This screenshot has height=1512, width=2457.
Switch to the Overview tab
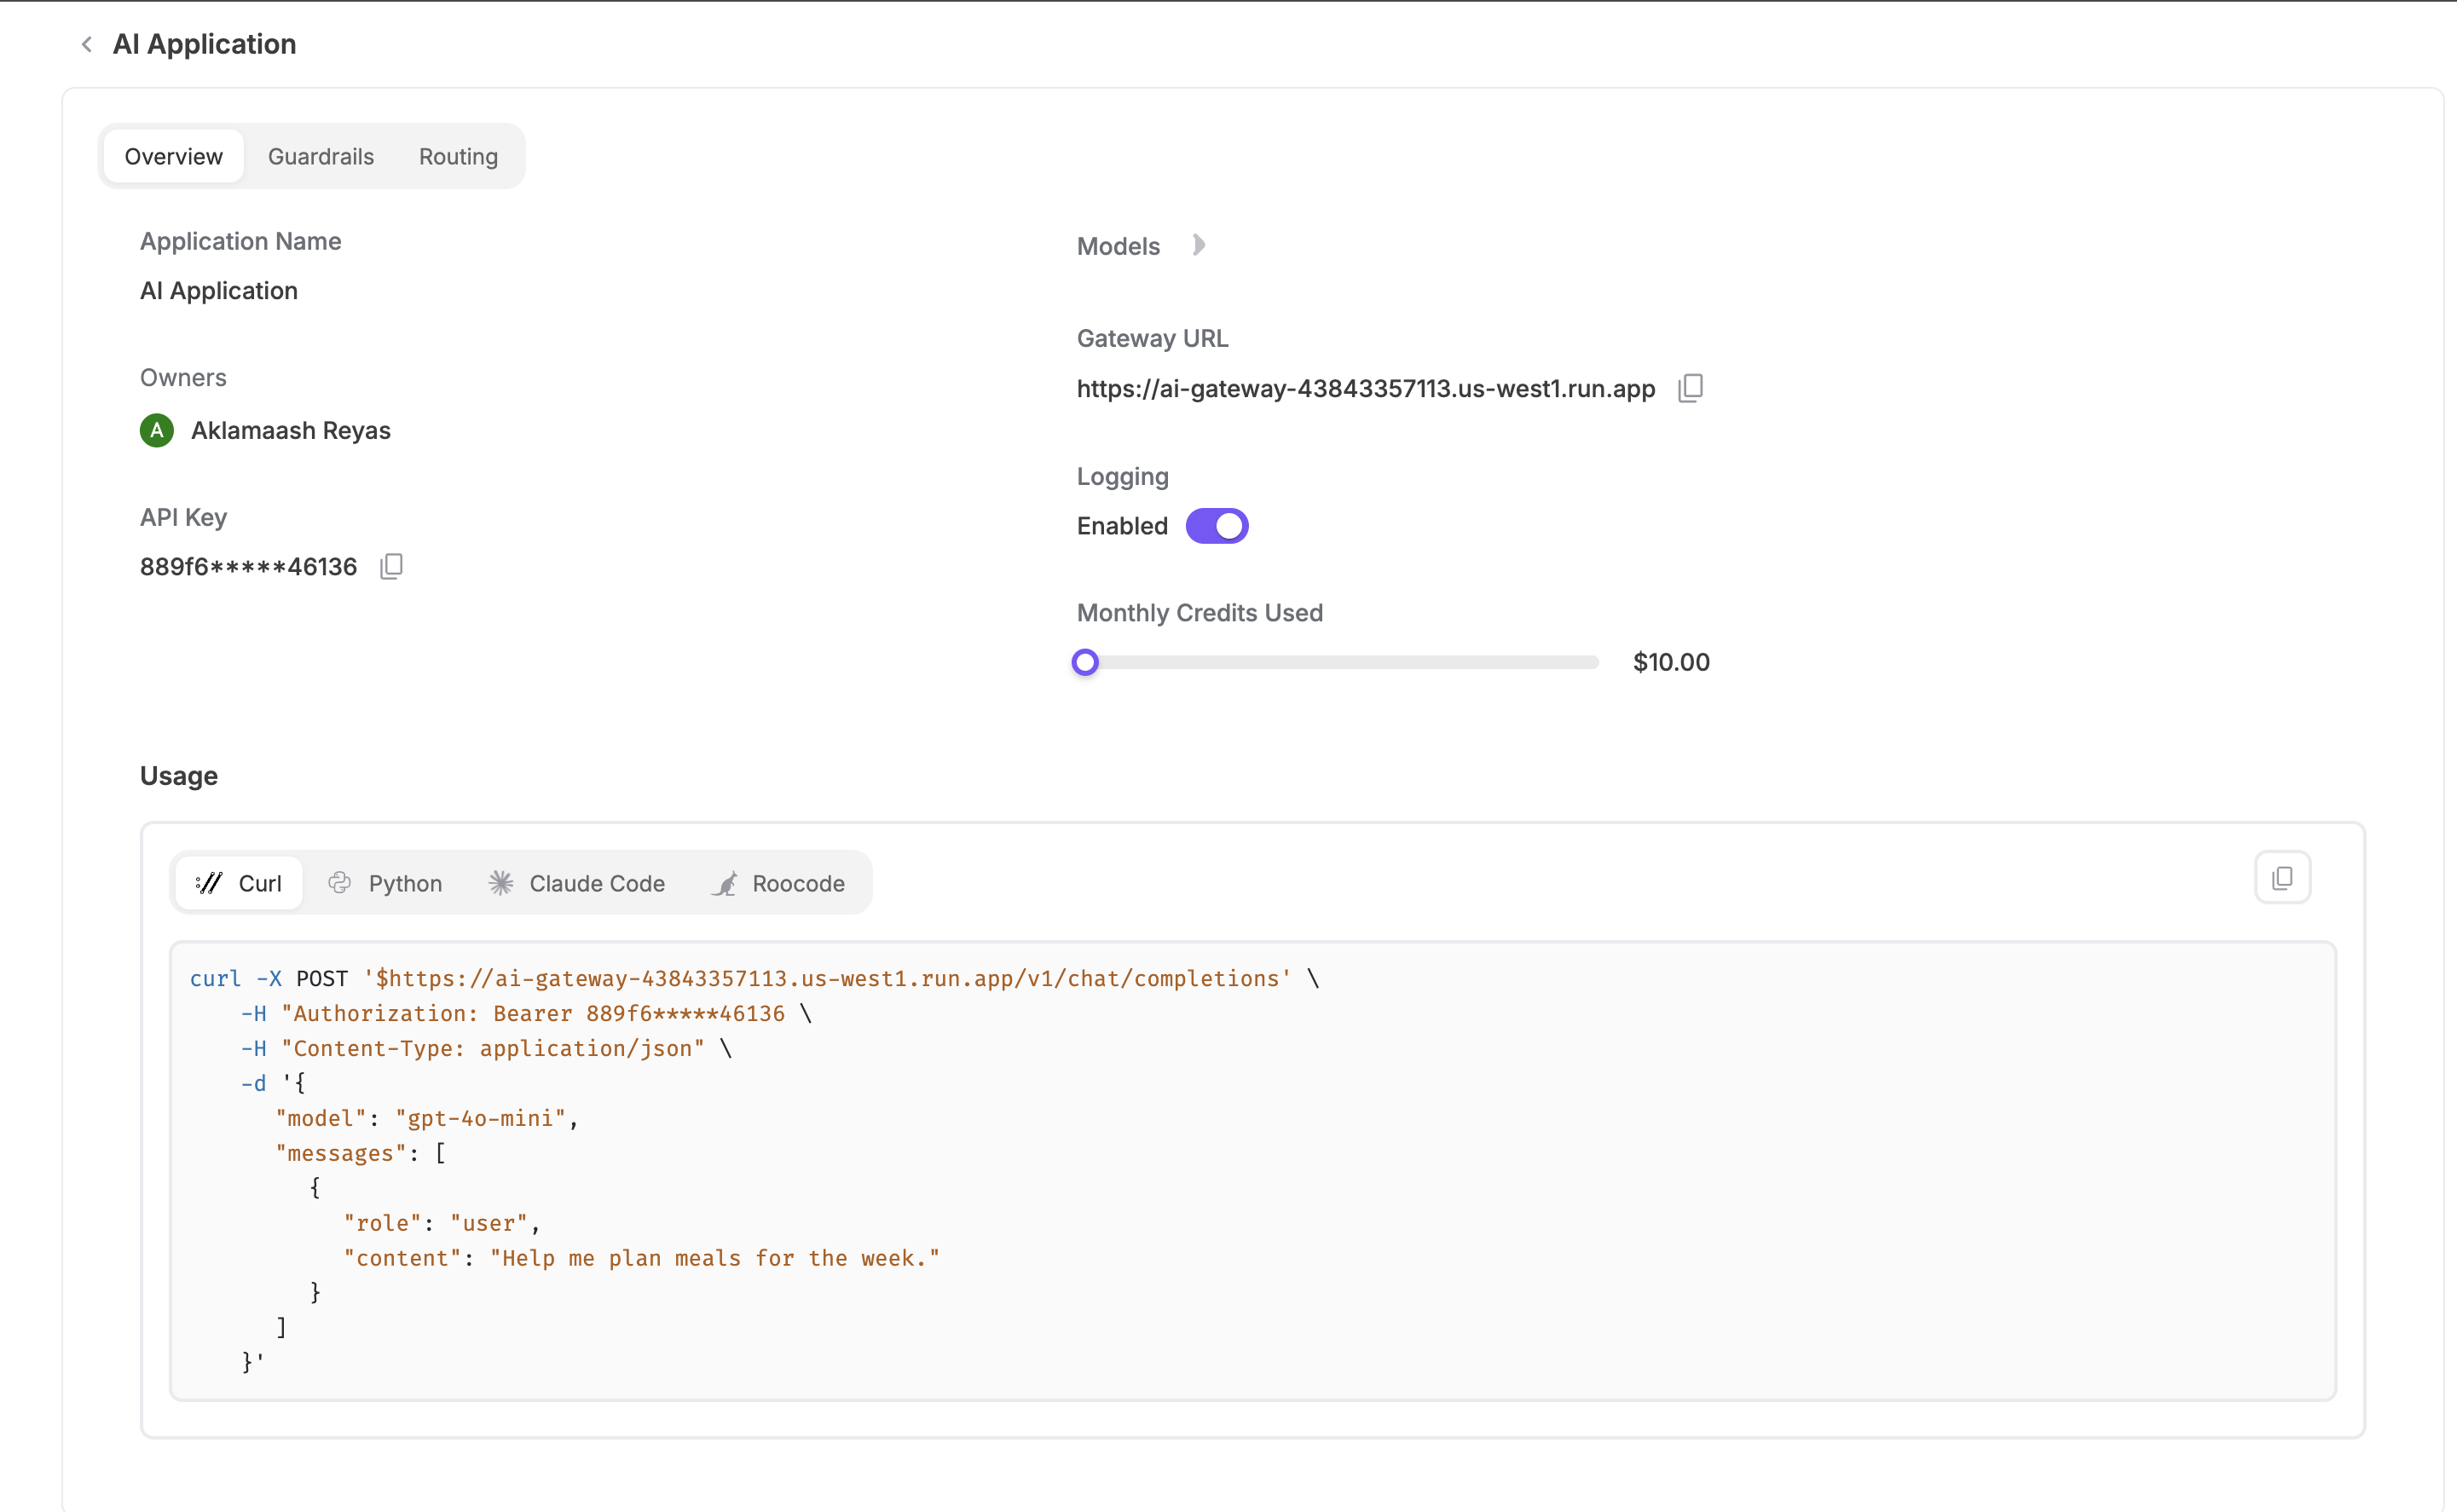174,157
